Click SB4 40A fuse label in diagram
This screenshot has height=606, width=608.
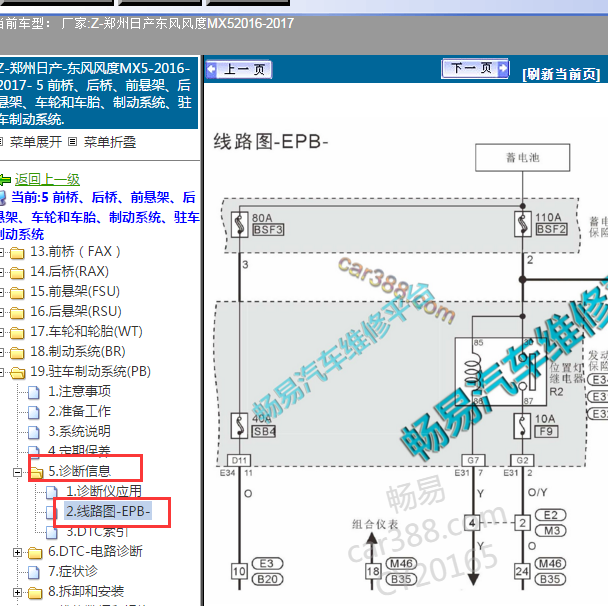pyautogui.click(x=264, y=431)
